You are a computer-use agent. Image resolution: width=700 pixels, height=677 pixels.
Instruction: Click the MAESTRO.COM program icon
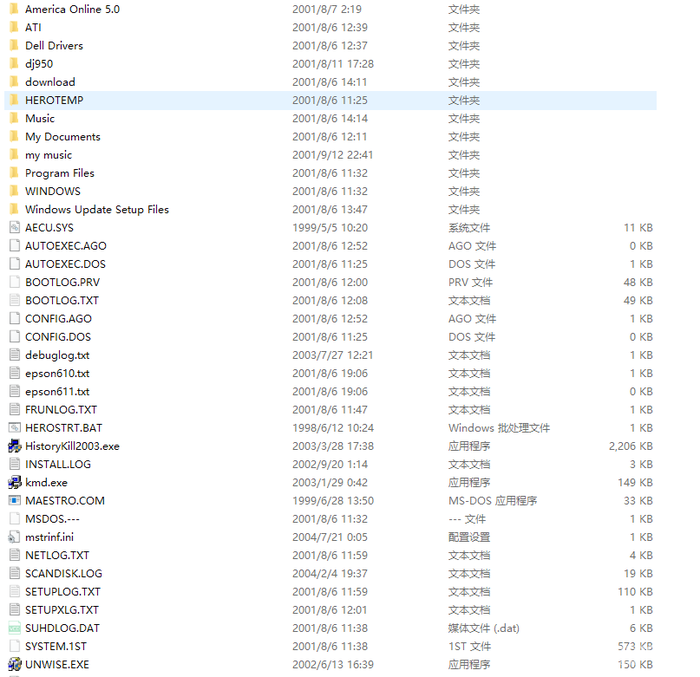[14, 501]
